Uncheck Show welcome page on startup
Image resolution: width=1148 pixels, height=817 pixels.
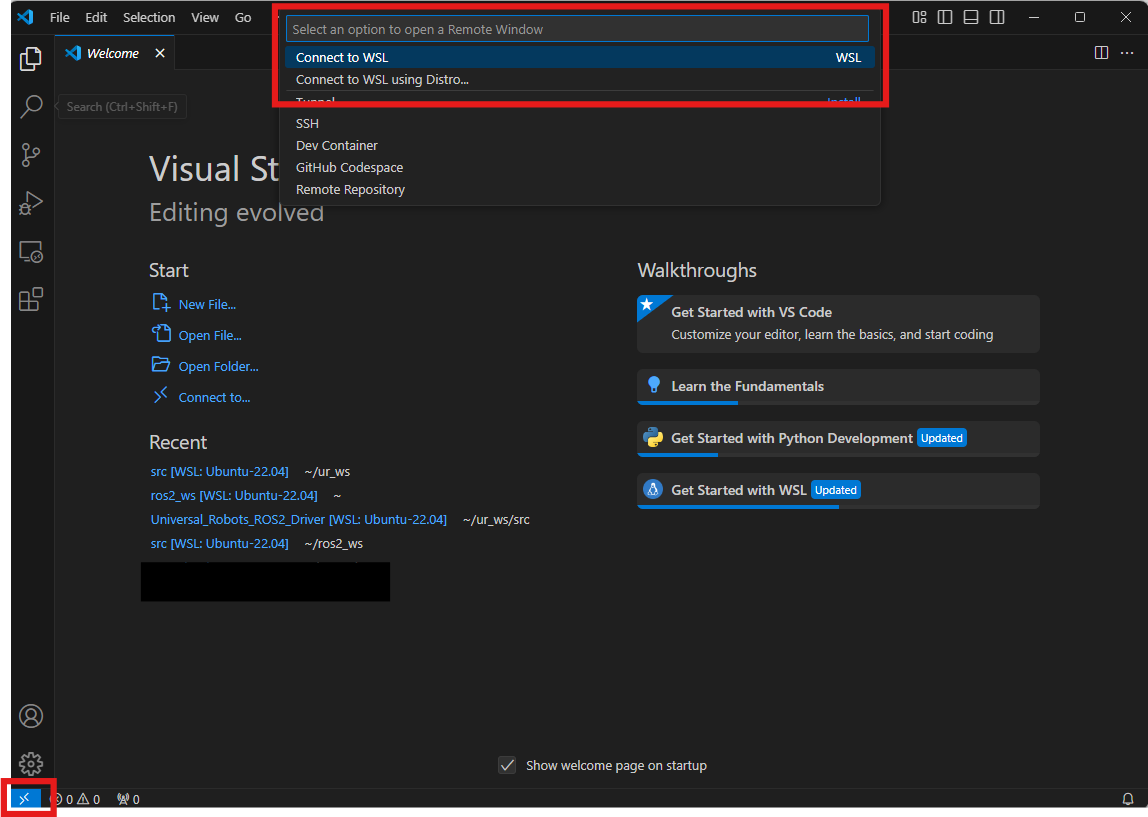click(x=507, y=766)
